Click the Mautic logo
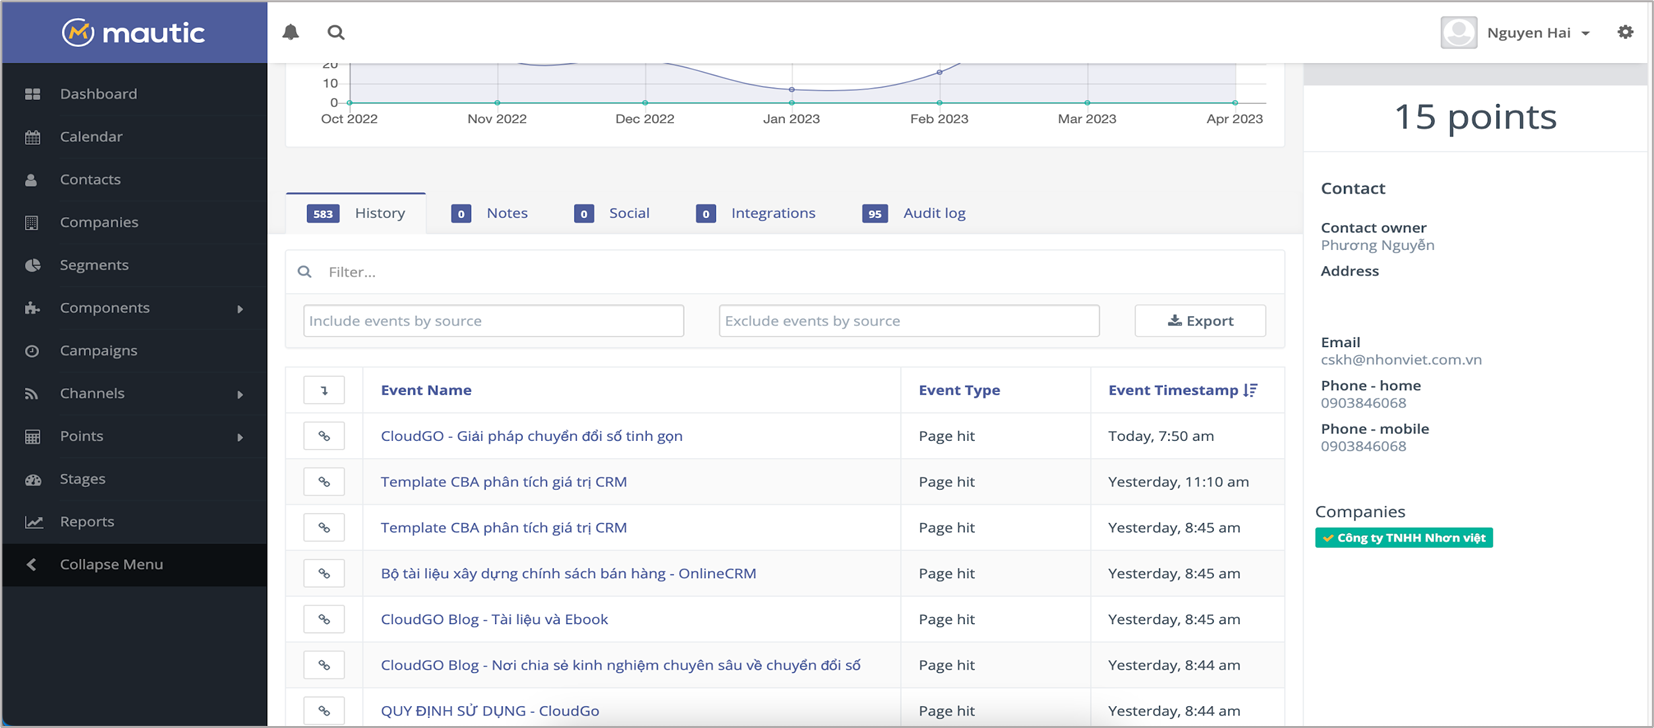This screenshot has height=728, width=1654. 134,33
